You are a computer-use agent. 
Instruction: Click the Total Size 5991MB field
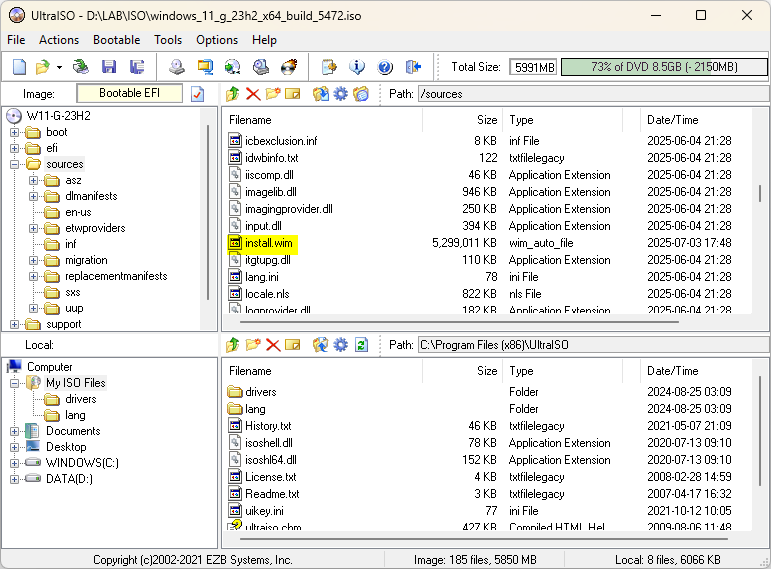click(533, 67)
